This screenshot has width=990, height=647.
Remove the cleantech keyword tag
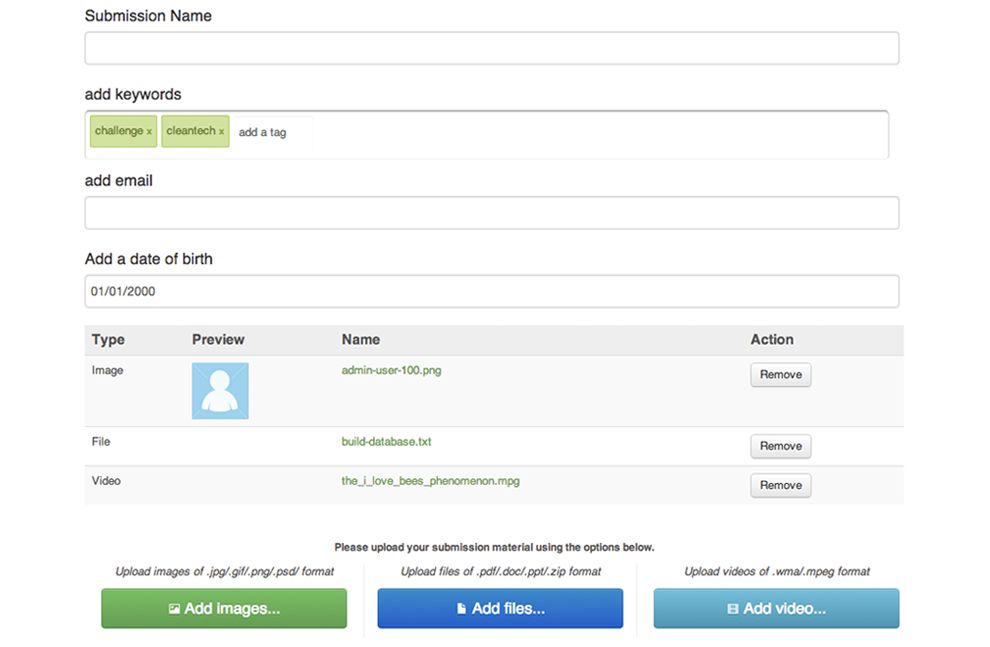point(222,132)
